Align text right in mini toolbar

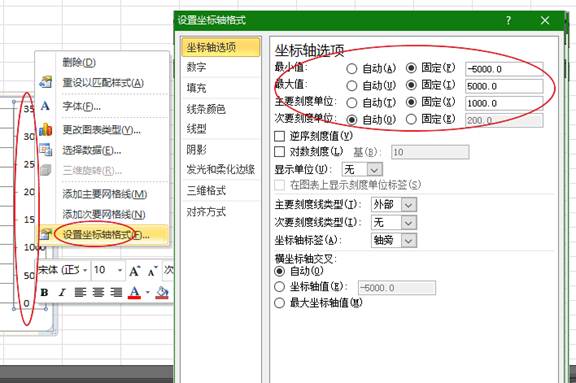coord(116,292)
